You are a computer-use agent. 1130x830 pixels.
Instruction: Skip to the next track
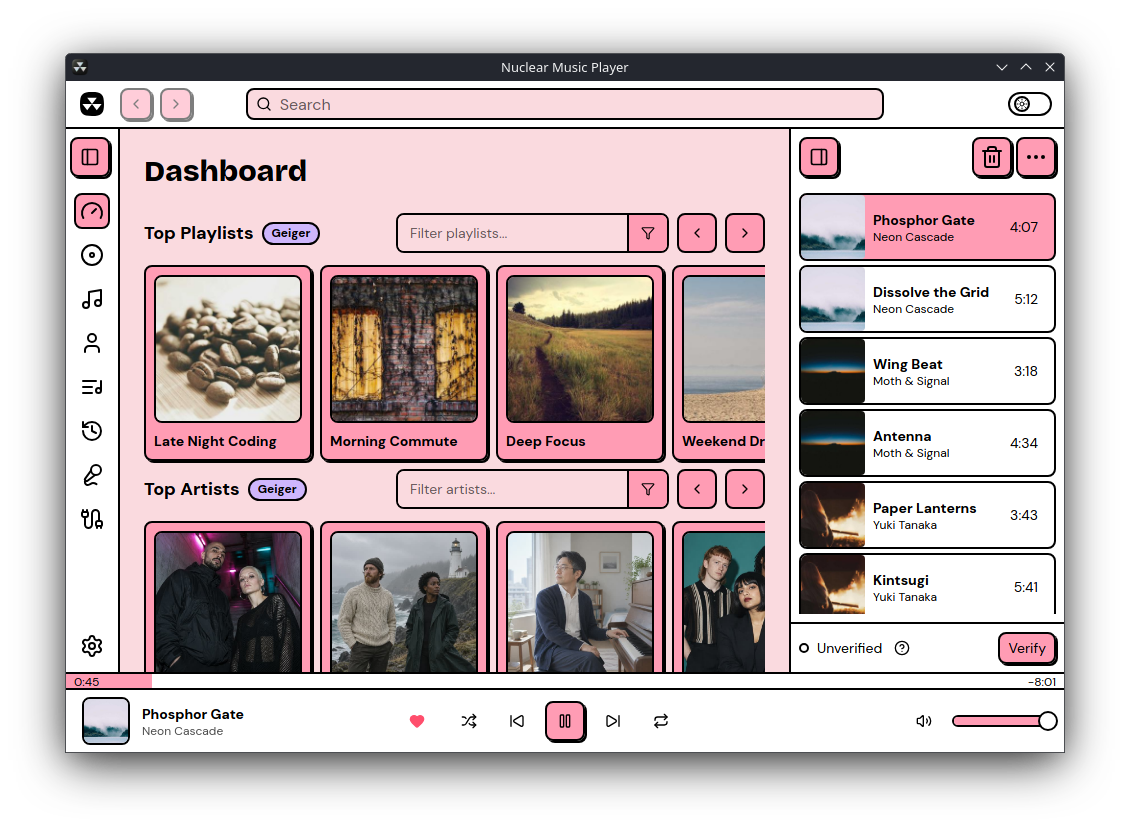[613, 721]
